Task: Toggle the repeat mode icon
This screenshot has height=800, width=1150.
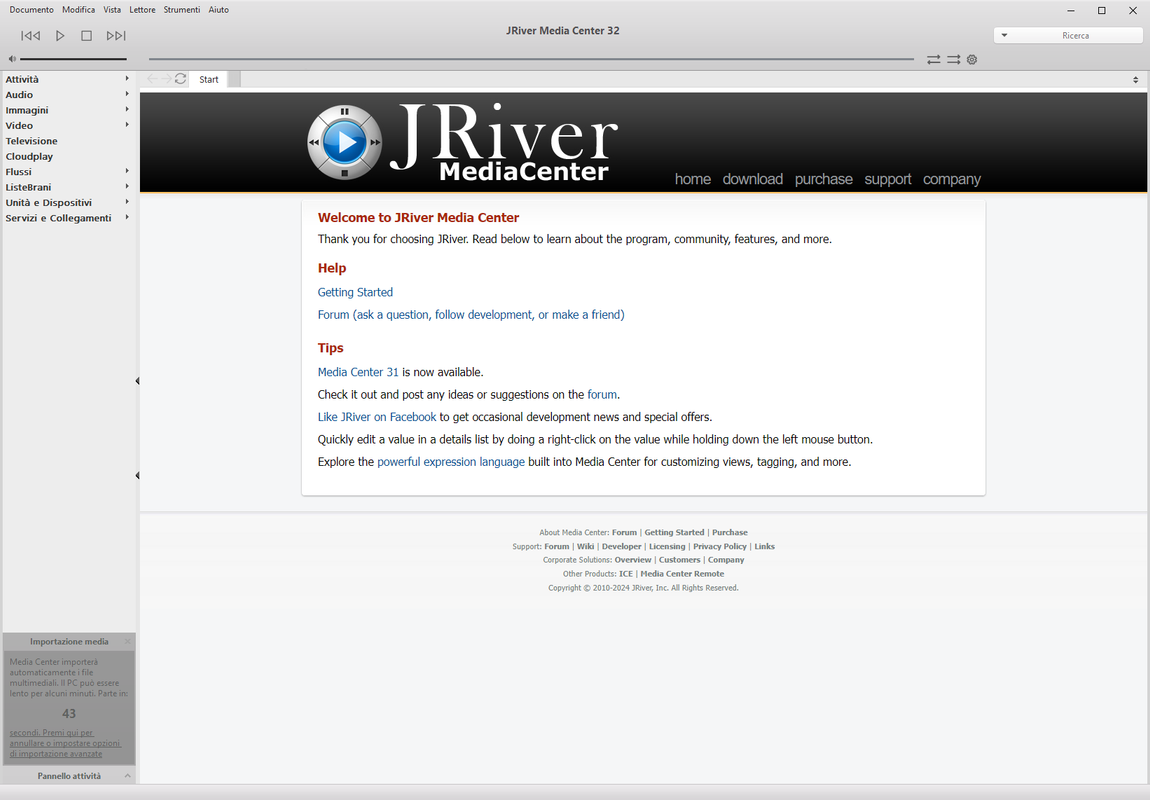Action: pos(933,59)
